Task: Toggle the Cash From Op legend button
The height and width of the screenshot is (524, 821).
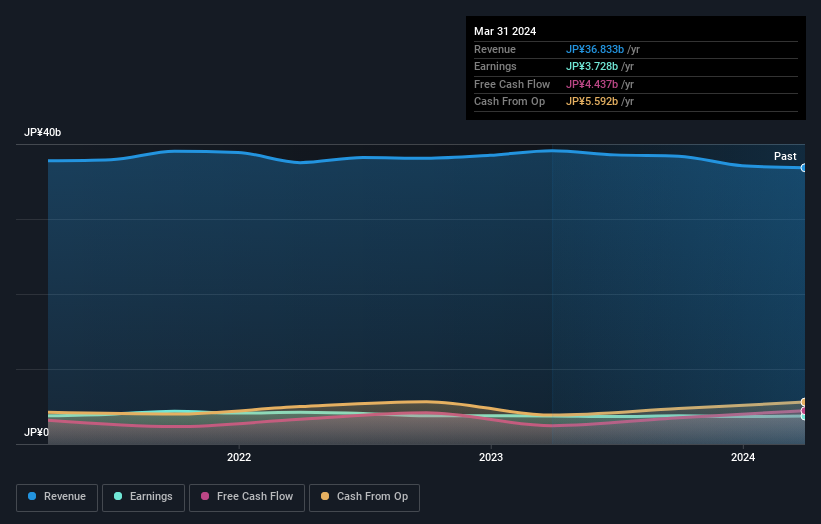Action: (x=364, y=497)
